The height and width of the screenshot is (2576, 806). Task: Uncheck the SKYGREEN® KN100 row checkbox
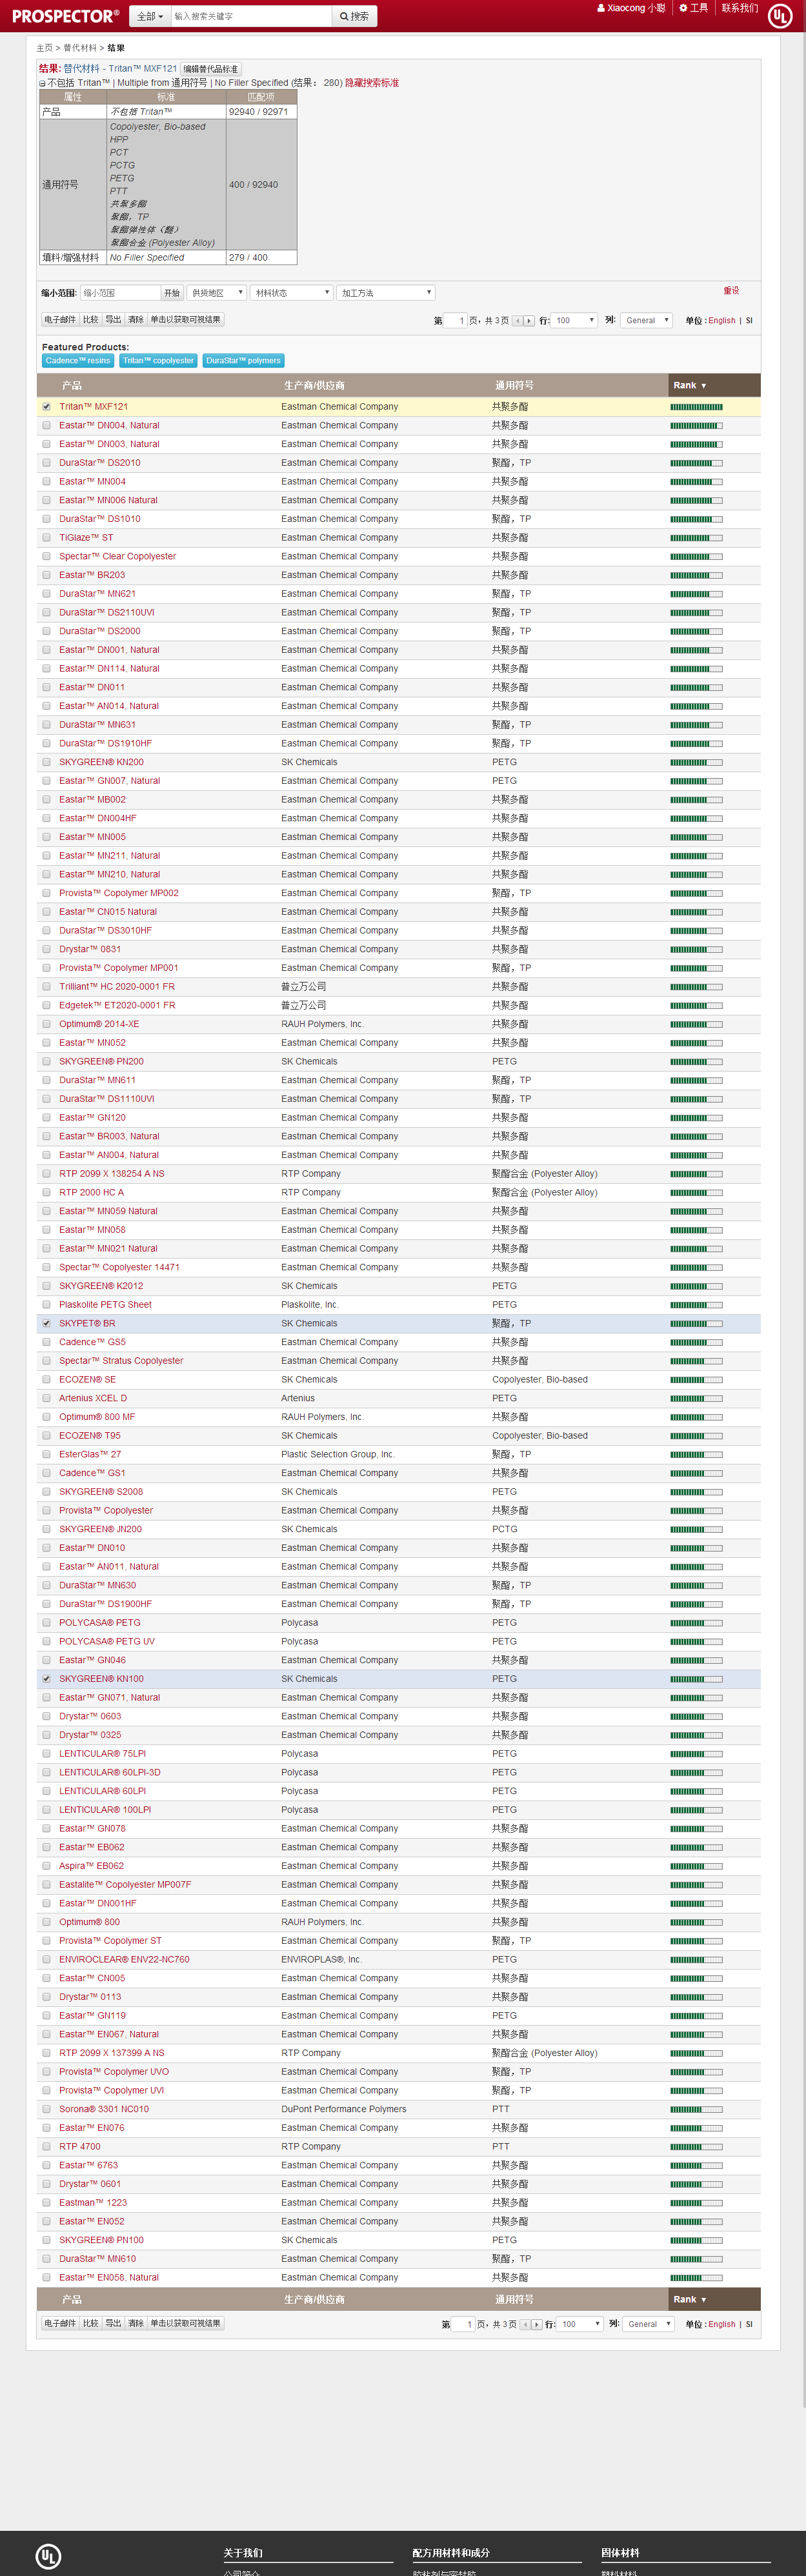(x=46, y=1679)
